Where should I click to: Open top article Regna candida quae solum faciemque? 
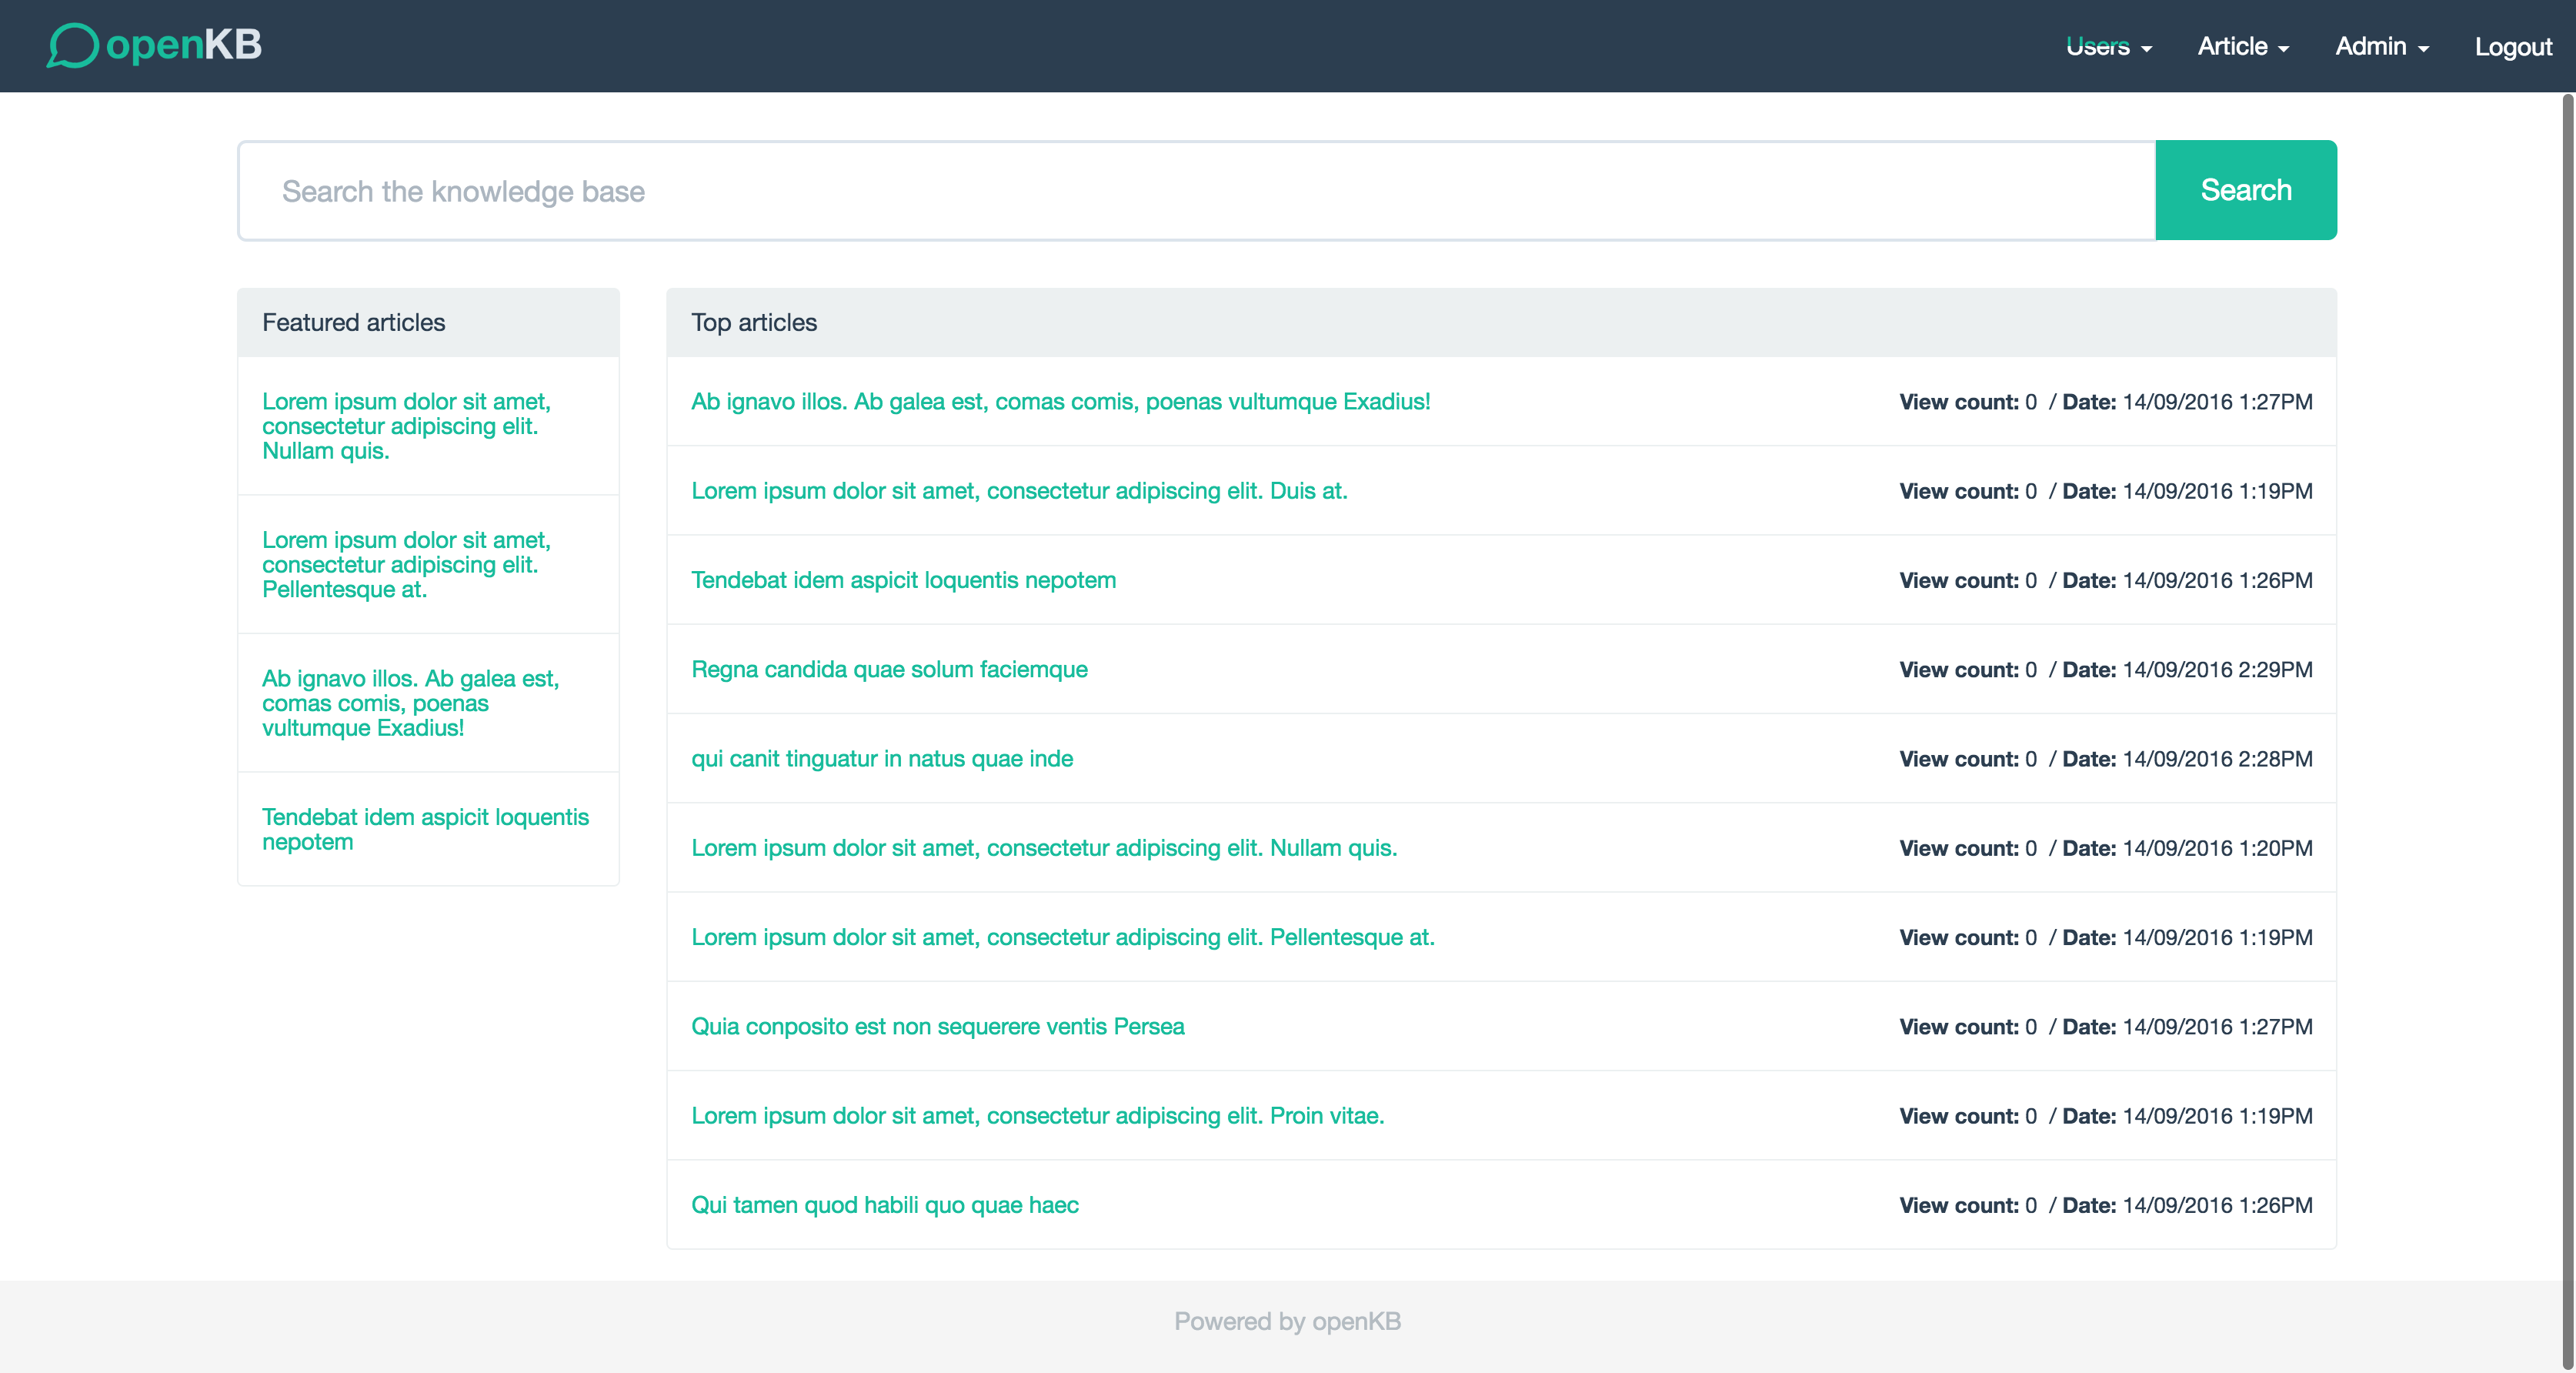click(x=889, y=669)
